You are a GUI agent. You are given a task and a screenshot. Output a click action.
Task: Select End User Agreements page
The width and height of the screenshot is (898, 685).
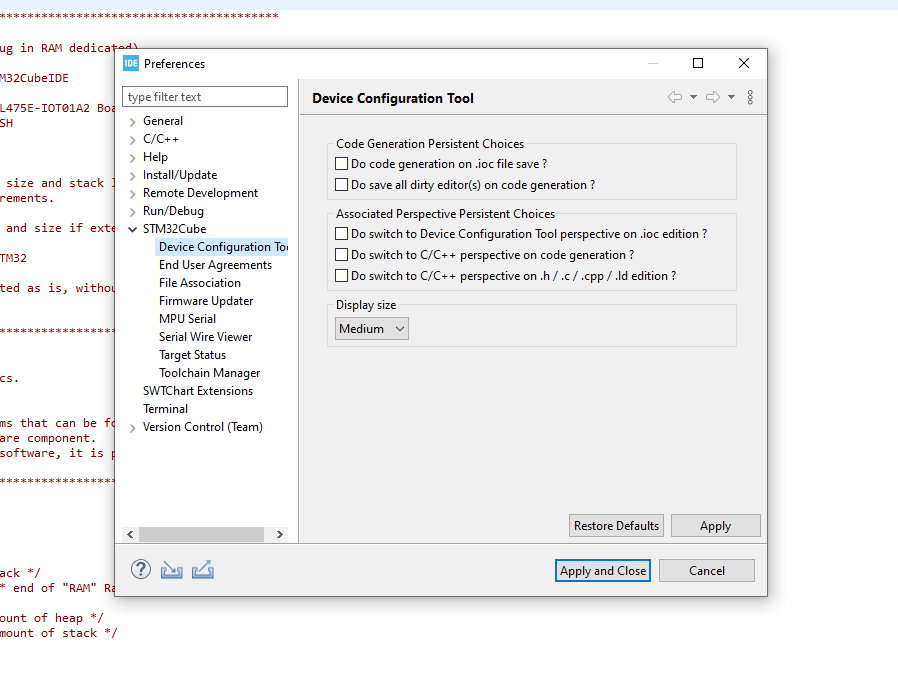pyautogui.click(x=215, y=265)
